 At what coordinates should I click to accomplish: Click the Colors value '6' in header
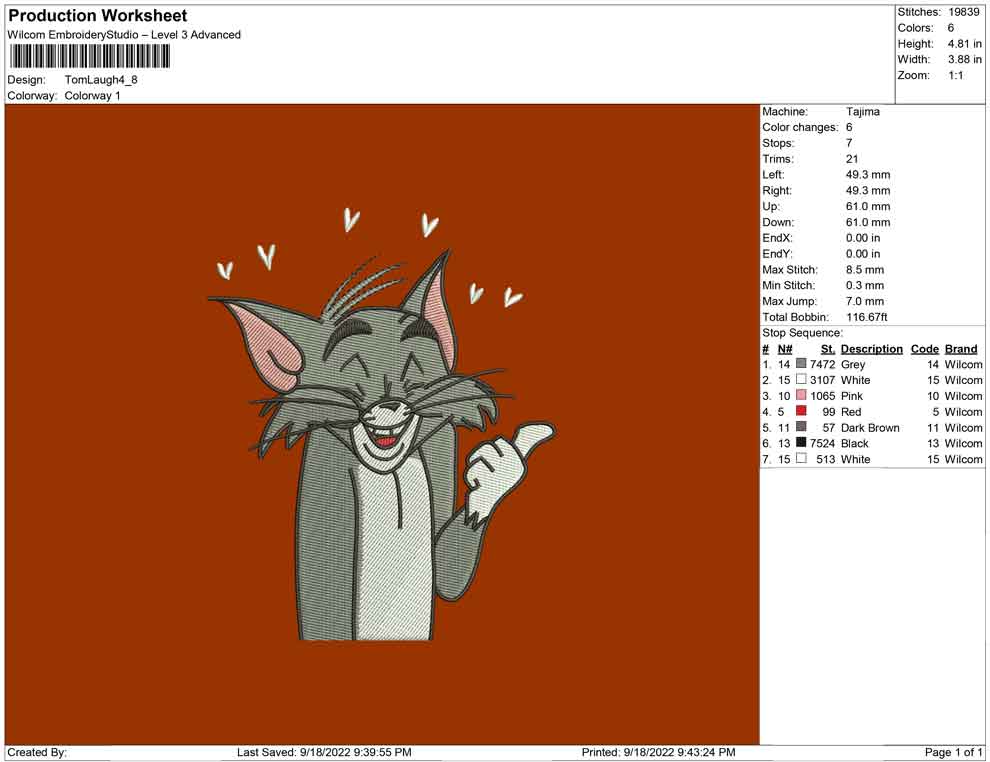coord(951,28)
